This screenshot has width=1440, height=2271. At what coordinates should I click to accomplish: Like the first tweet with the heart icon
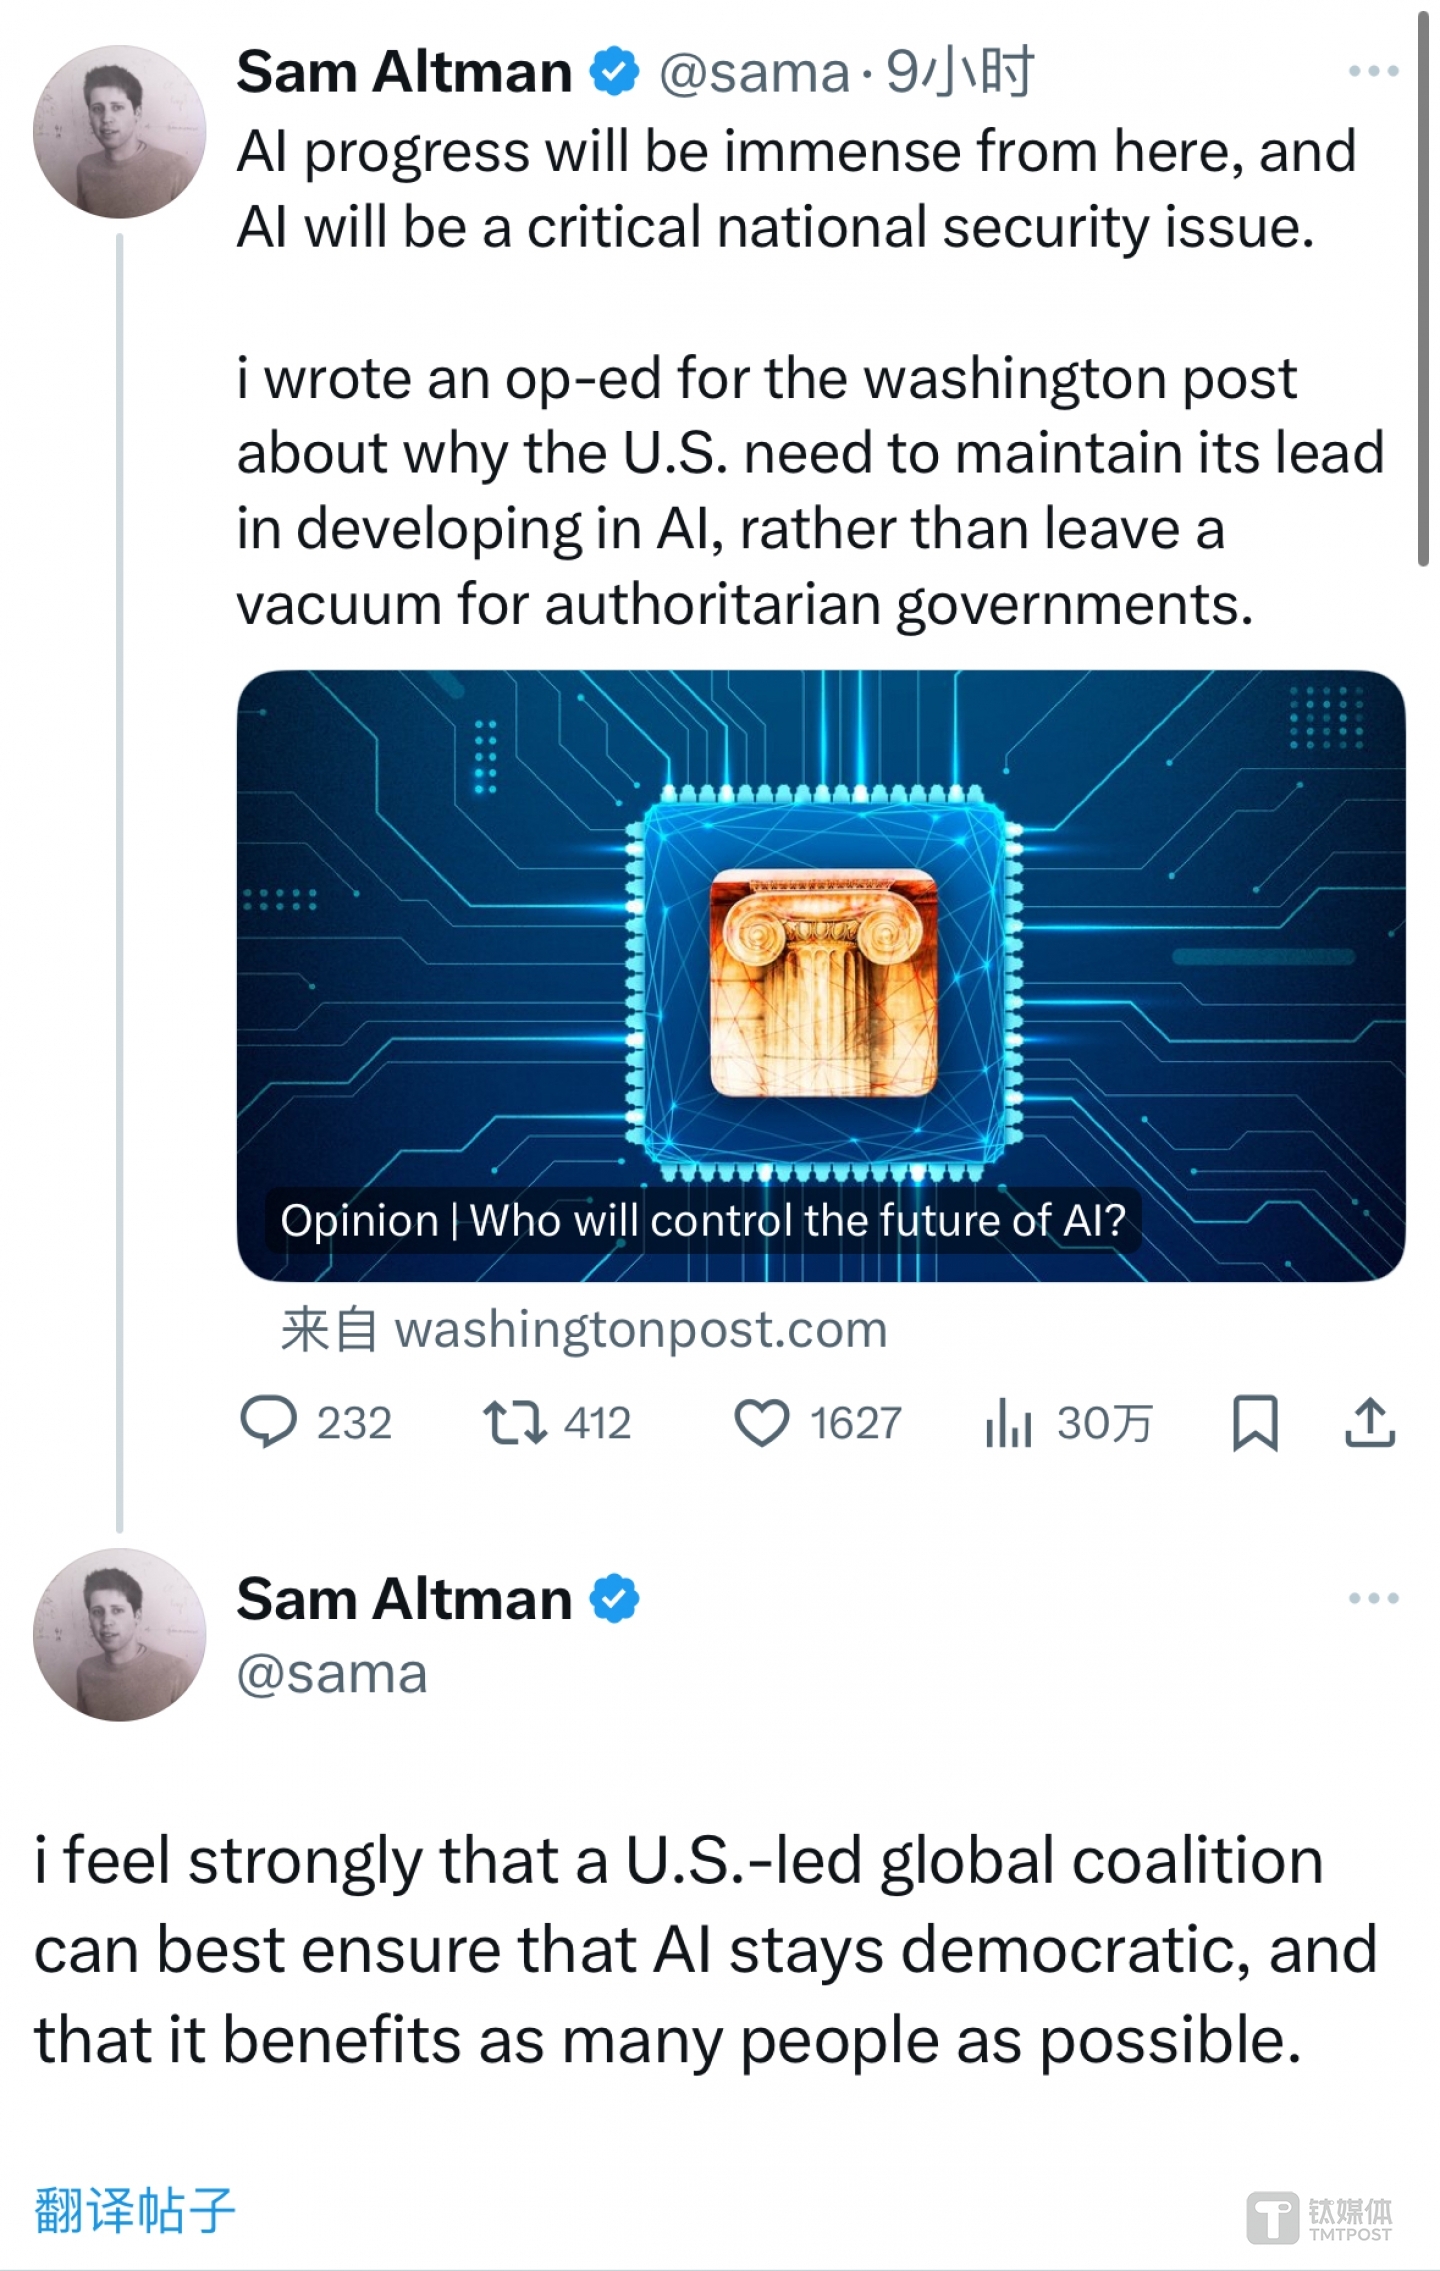(762, 1422)
